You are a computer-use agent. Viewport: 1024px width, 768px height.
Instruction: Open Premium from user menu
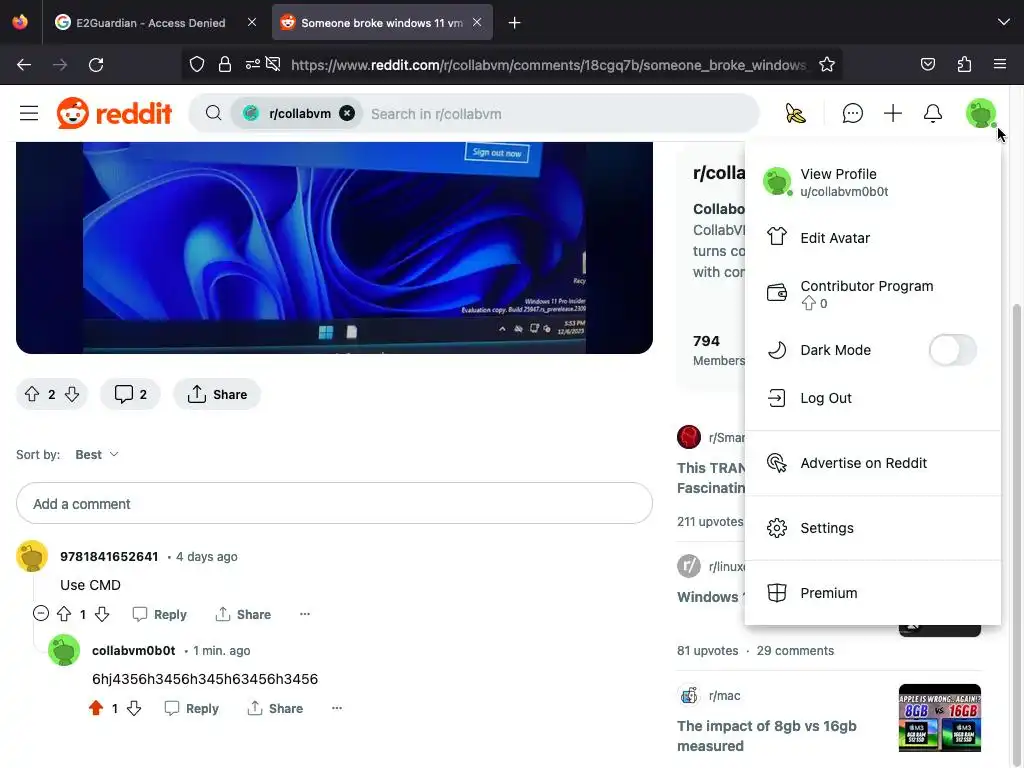pos(872,593)
